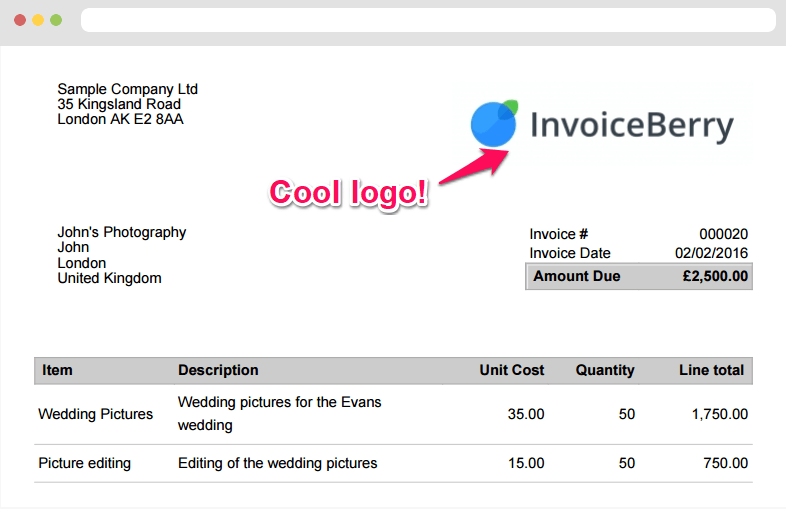Click the 'Item' column header
Image resolution: width=786 pixels, height=509 pixels.
(x=57, y=370)
